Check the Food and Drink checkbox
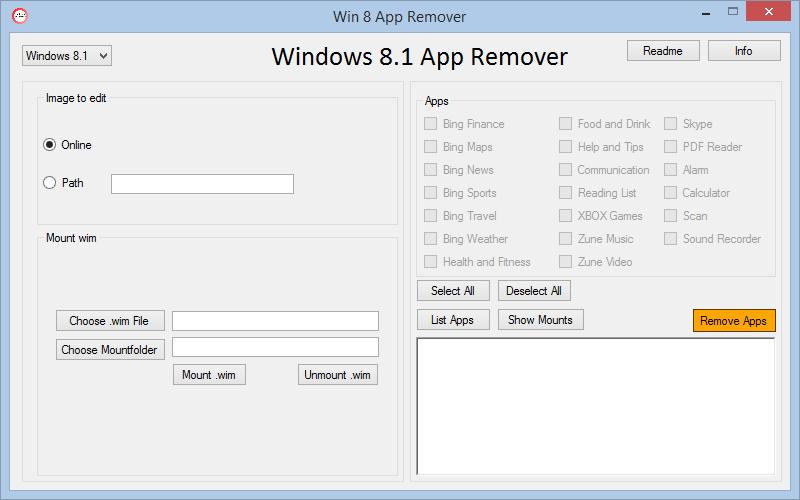 565,124
